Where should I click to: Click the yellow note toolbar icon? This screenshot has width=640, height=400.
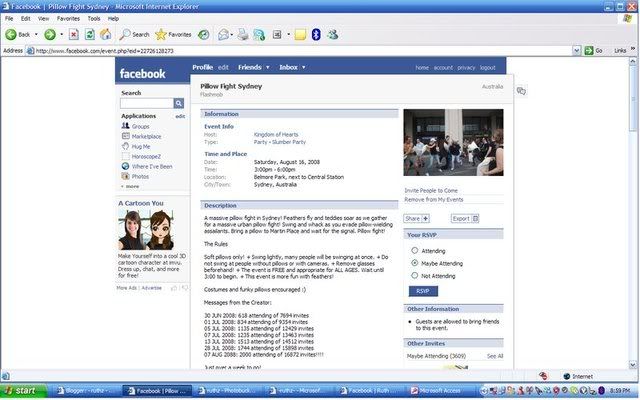click(300, 35)
